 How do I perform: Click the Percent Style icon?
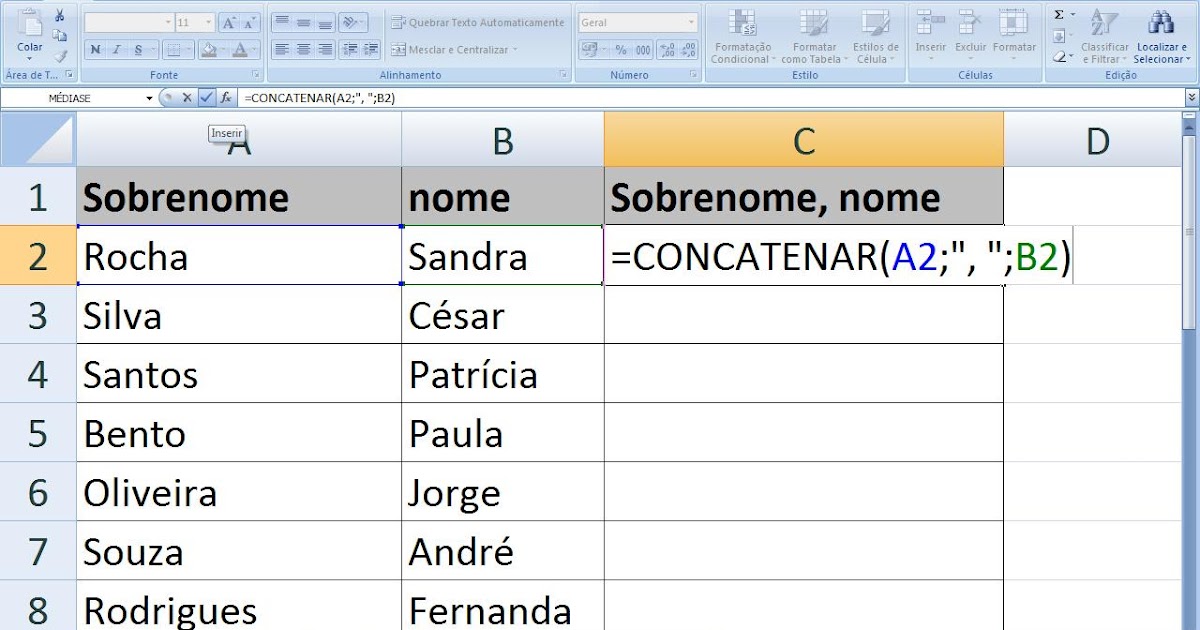pyautogui.click(x=621, y=50)
